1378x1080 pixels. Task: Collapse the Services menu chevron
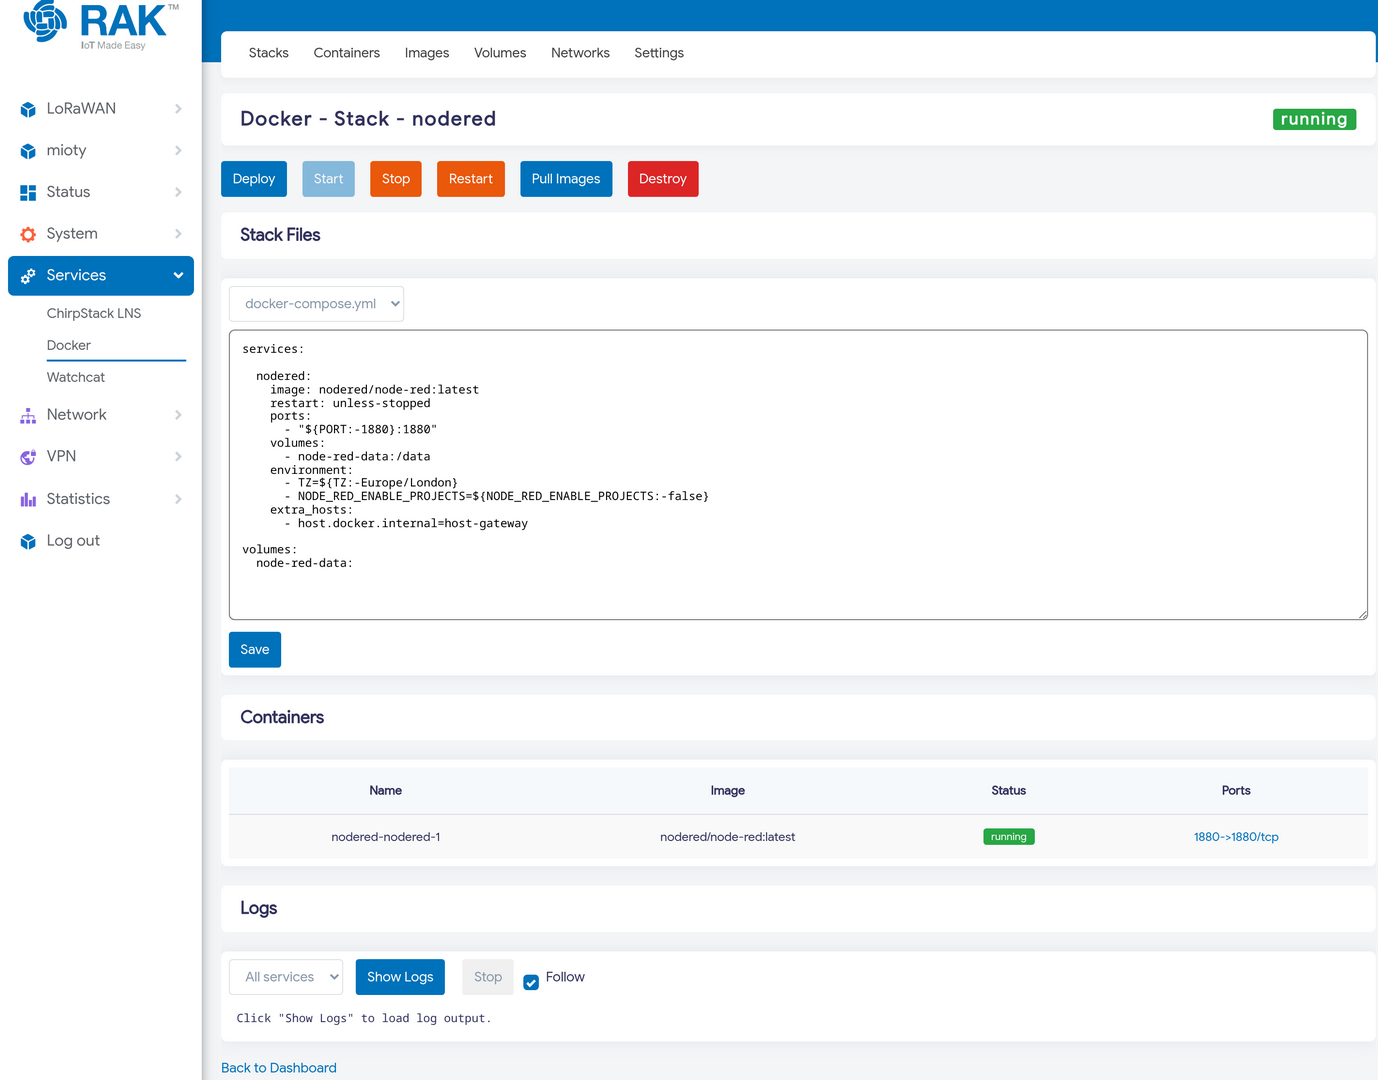pos(178,276)
